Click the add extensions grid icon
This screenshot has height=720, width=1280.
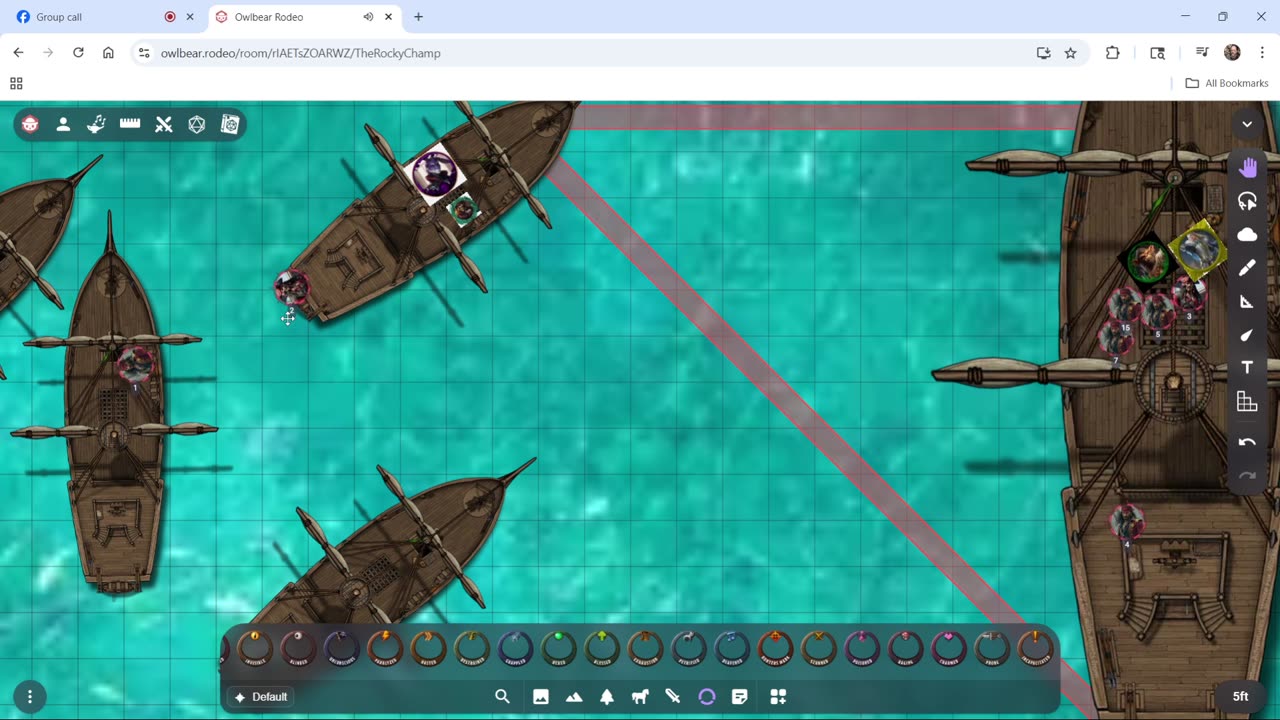click(778, 697)
